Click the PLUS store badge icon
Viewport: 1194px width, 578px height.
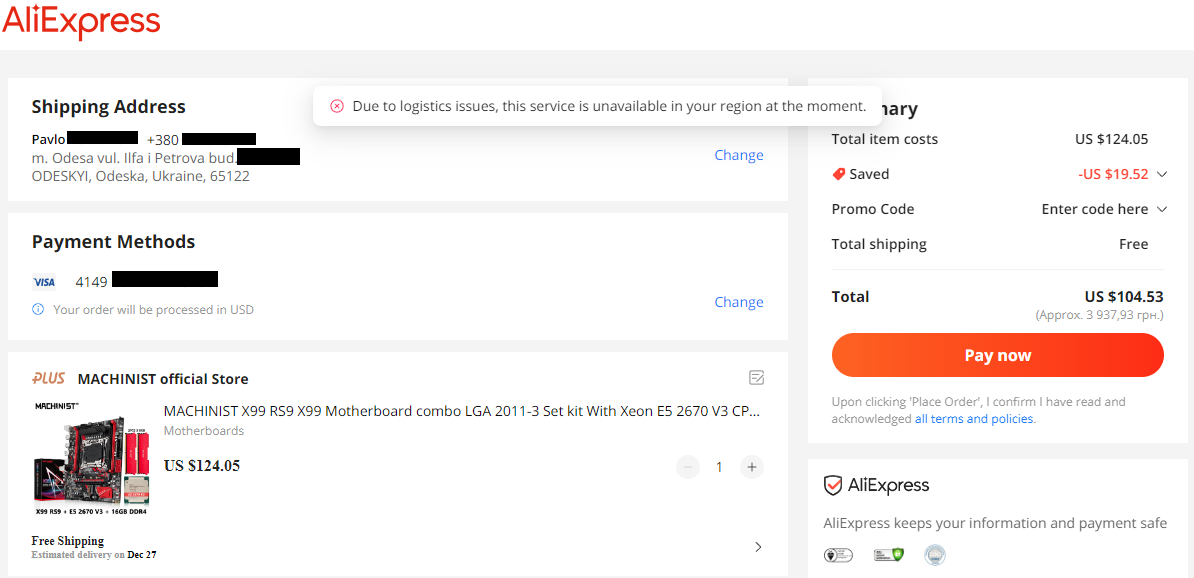coord(48,378)
